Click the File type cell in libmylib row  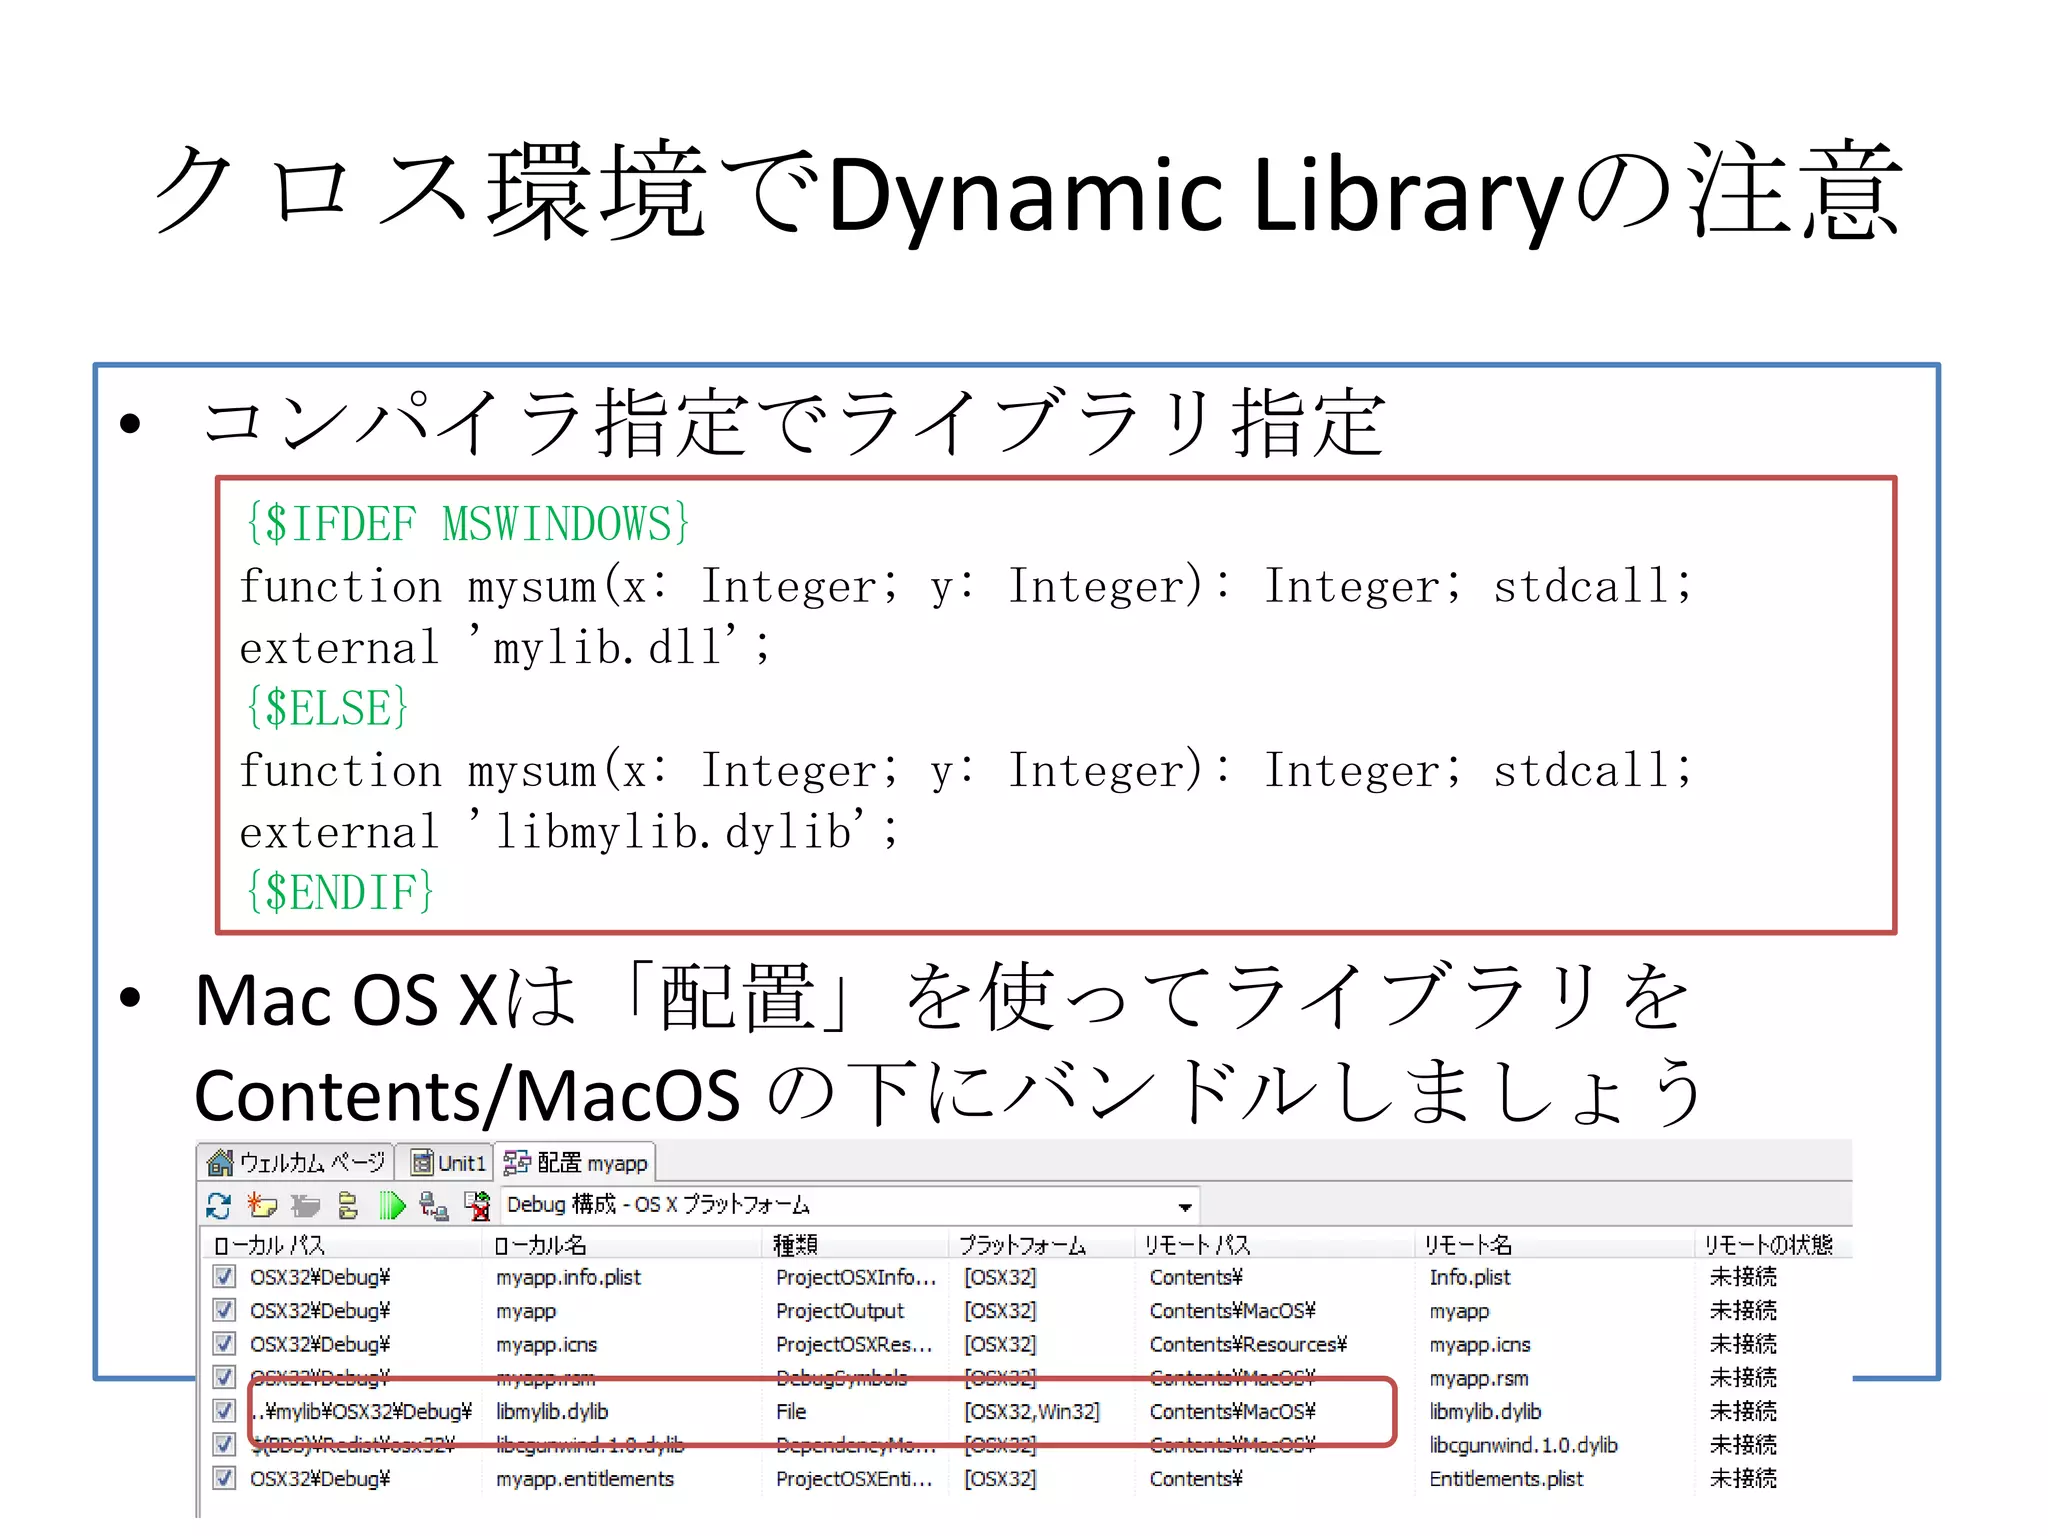[790, 1411]
